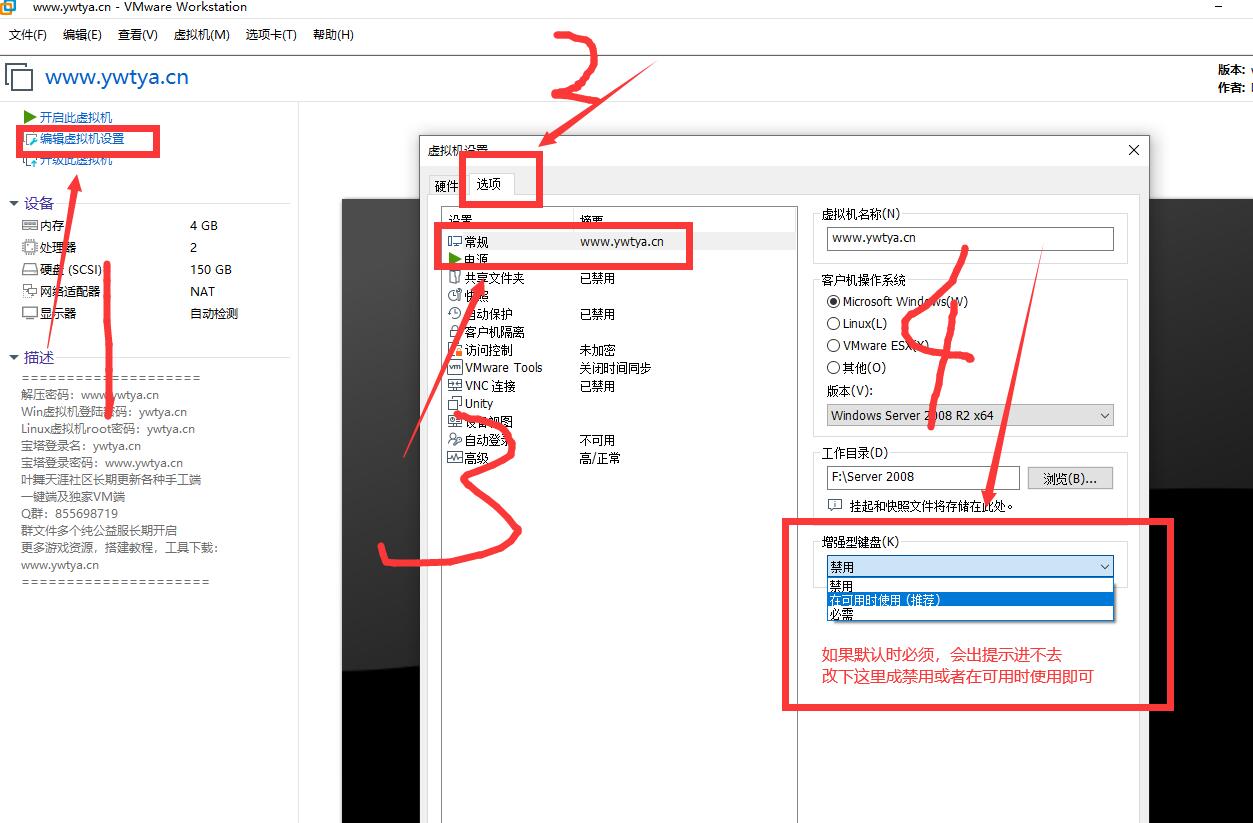Select the VMware ESX(X) radio button
Screen dimensions: 1253x823
[x=833, y=345]
